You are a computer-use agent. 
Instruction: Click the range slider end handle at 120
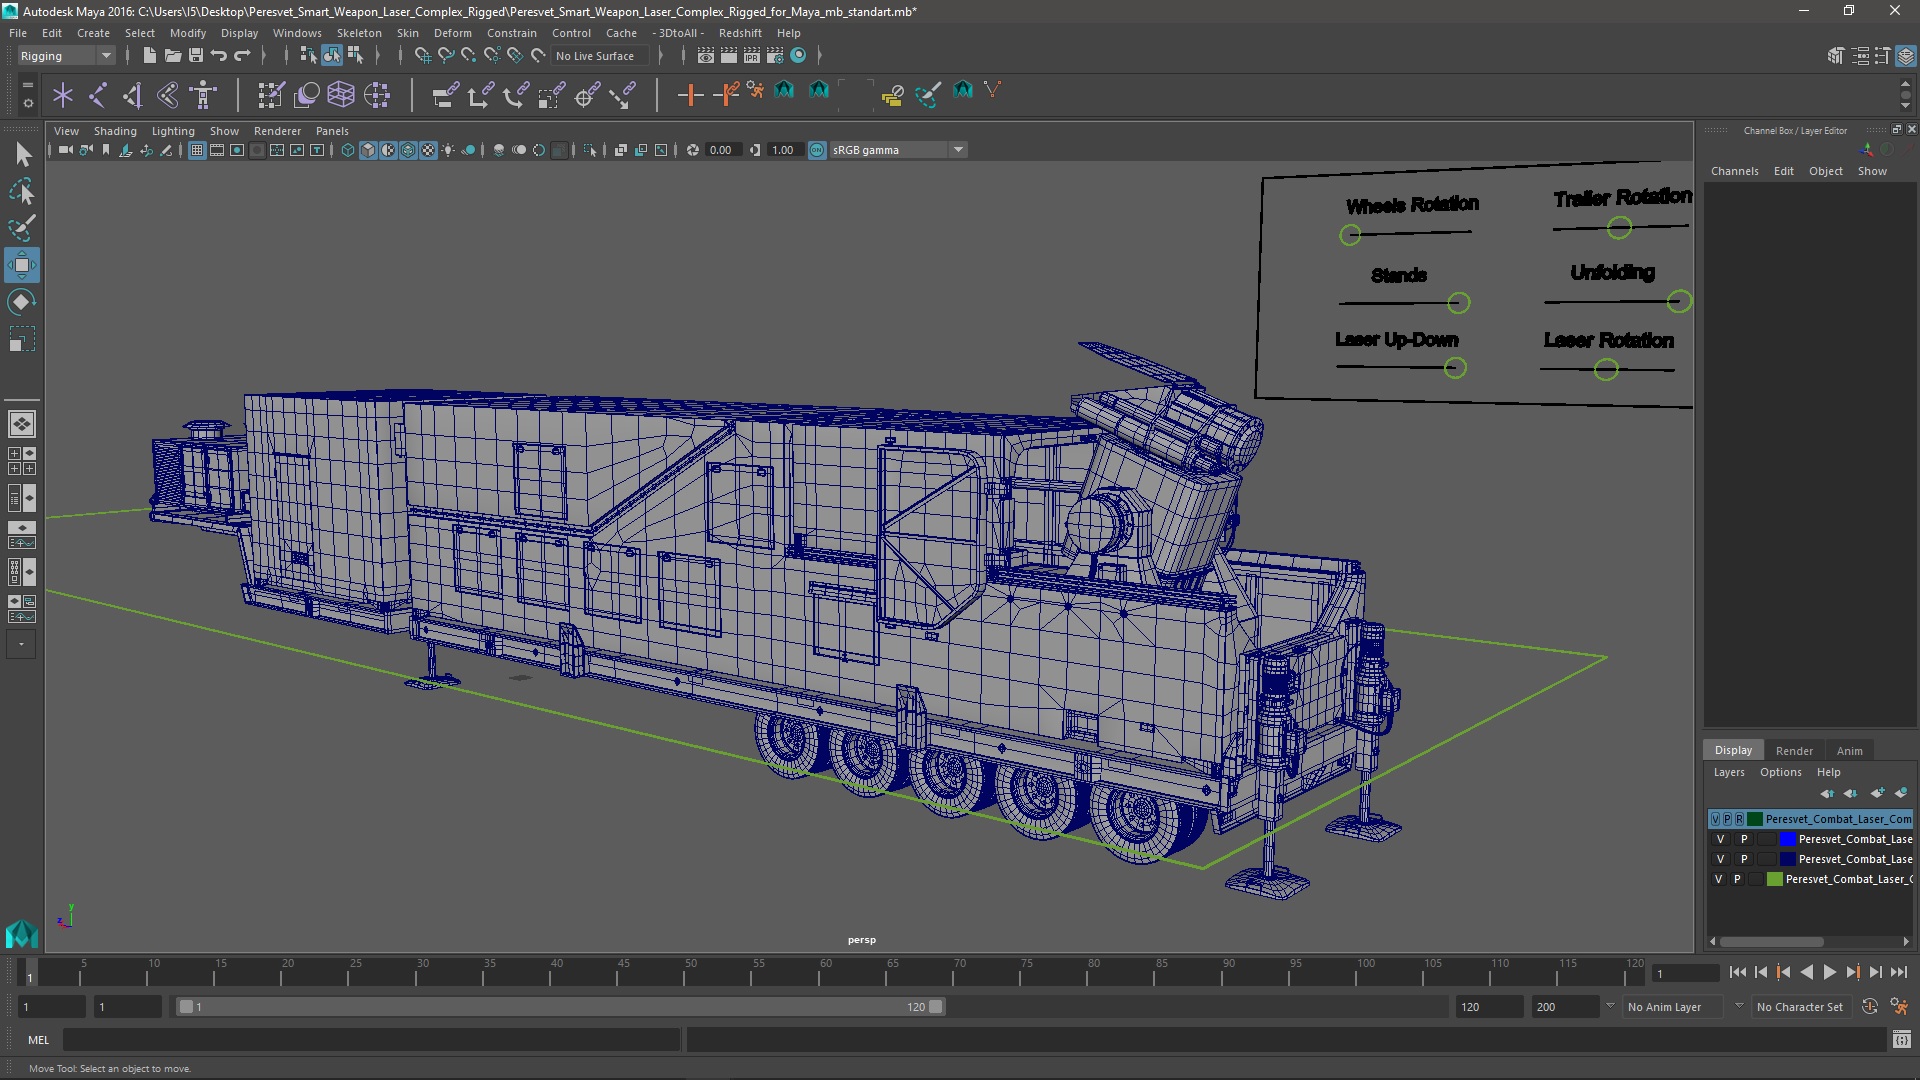(936, 1007)
